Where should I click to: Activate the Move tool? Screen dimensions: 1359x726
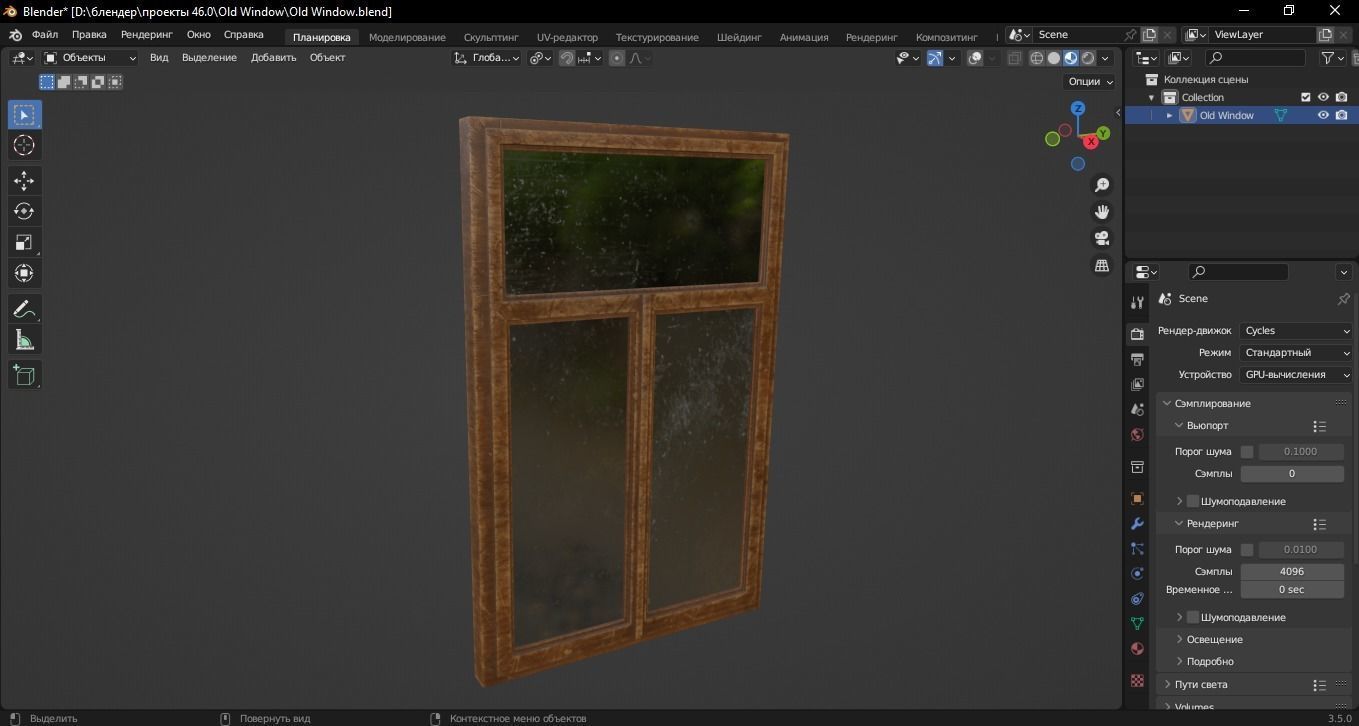coord(24,180)
